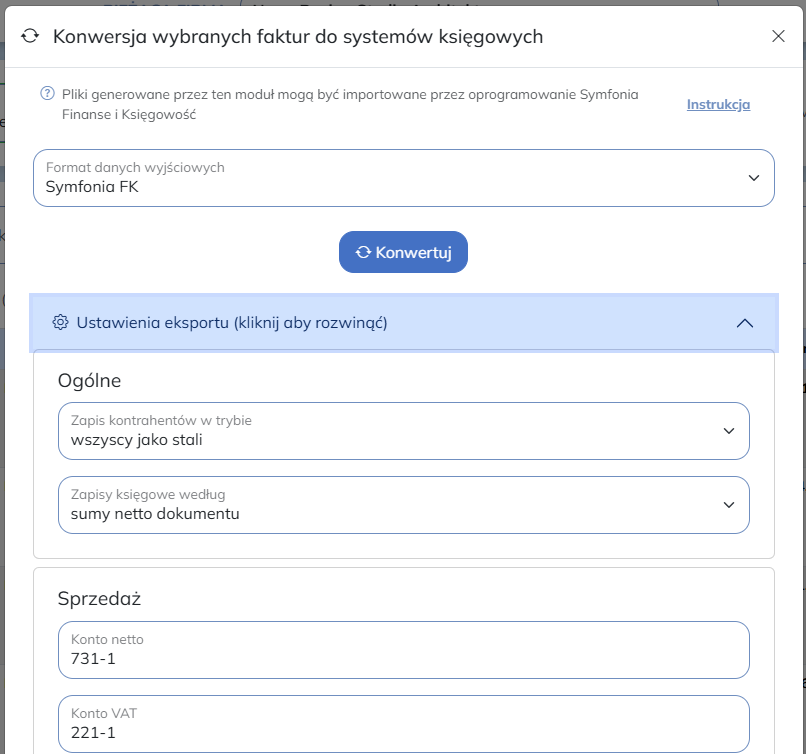The width and height of the screenshot is (806, 754).
Task: Select the sumy netto dokumentu combo box
Action: point(400,505)
